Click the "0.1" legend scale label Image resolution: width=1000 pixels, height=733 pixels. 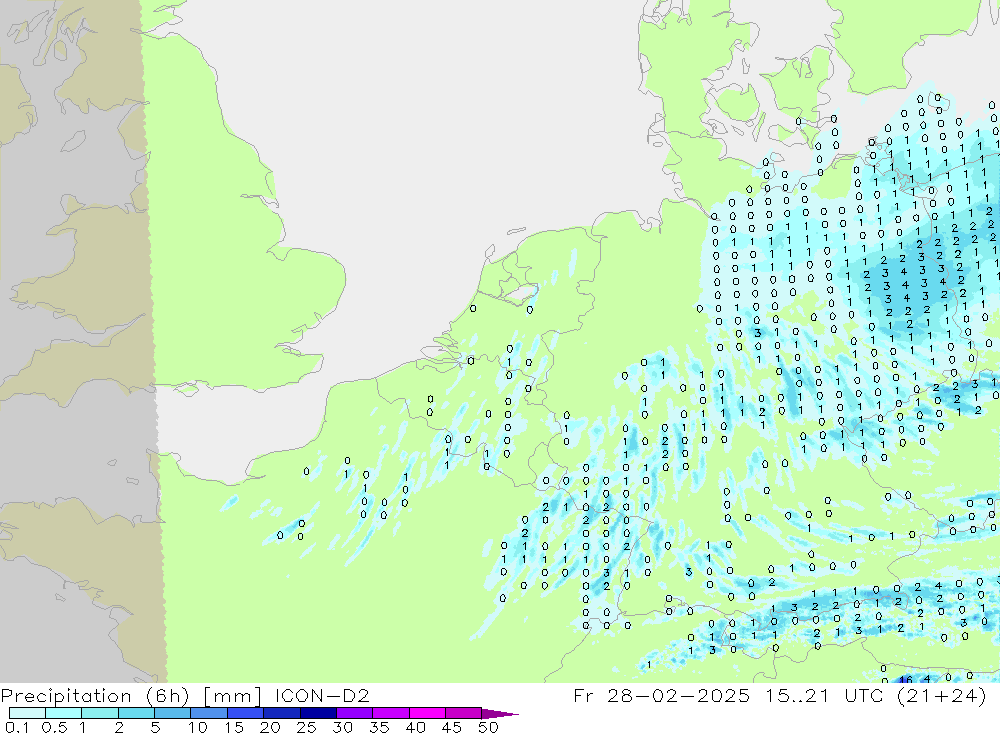[17, 727]
